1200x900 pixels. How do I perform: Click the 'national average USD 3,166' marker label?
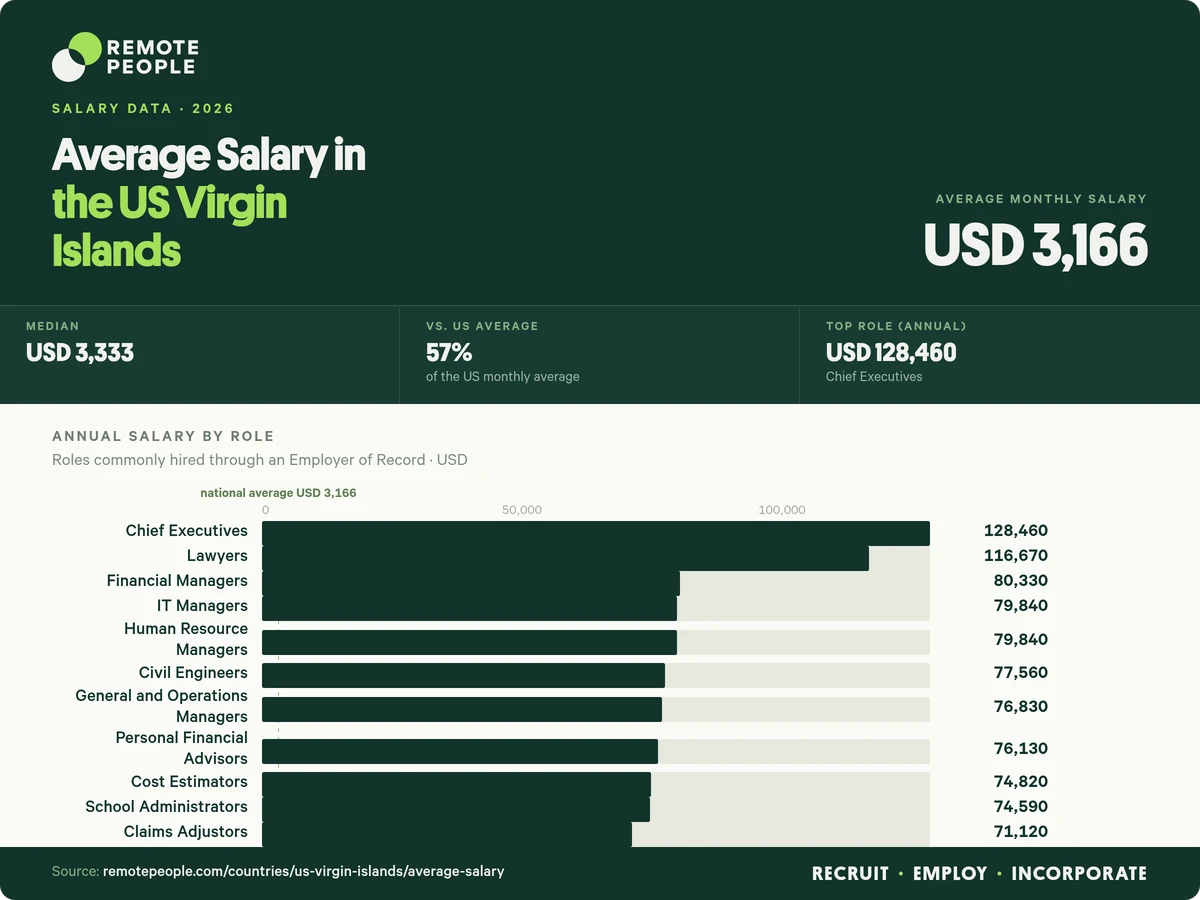pos(278,493)
